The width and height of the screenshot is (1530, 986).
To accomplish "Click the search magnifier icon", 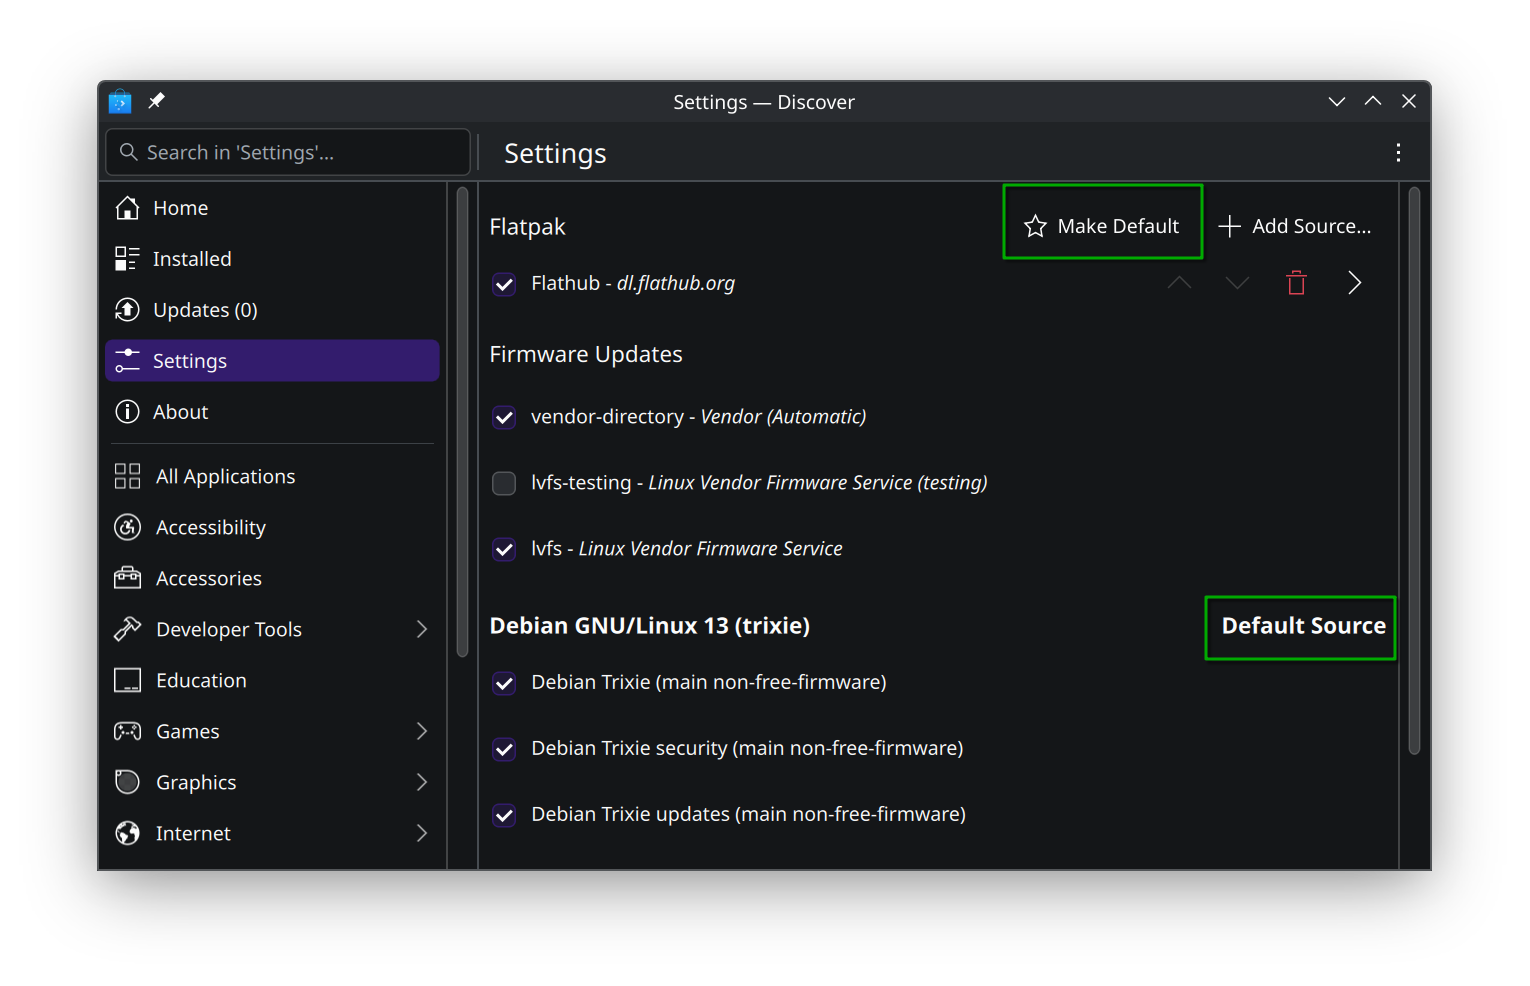I will coord(128,152).
